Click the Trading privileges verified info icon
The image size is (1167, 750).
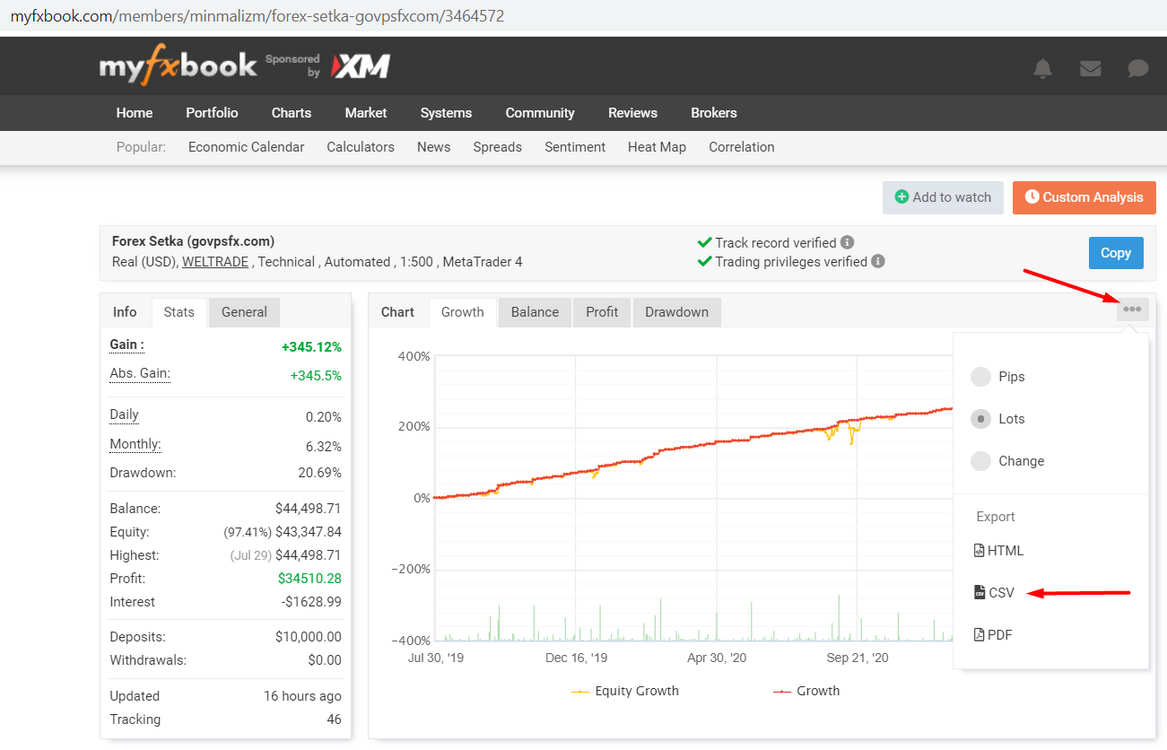pos(878,261)
